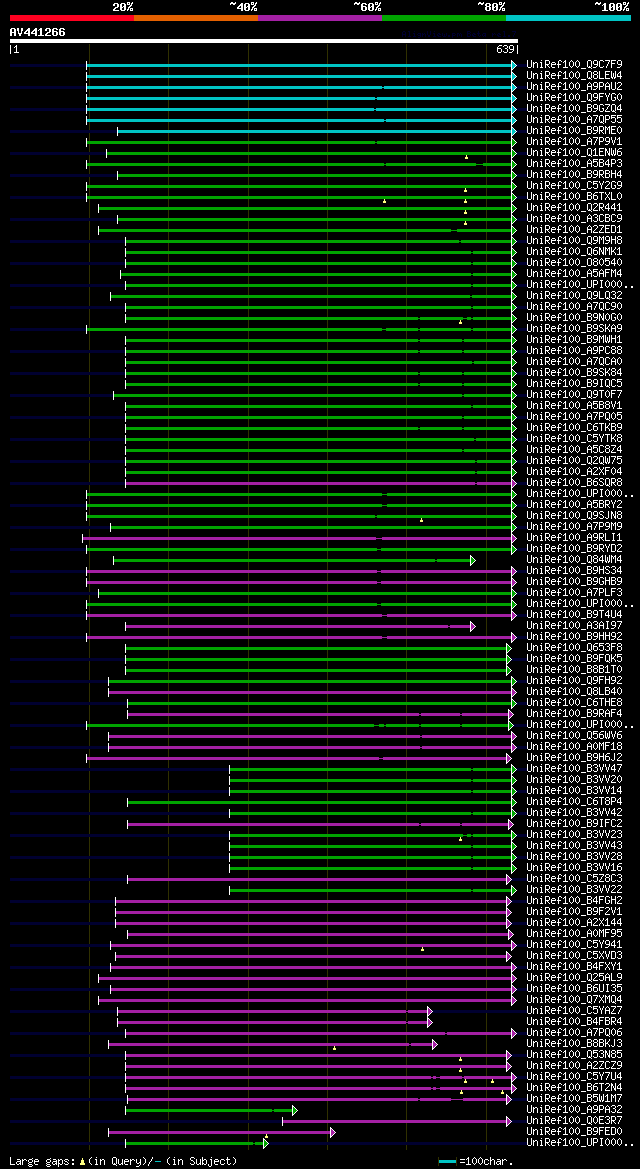The height and width of the screenshot is (1169, 640).
Task: Click the purple alignment bar for B9FED0
Action: point(222,1132)
